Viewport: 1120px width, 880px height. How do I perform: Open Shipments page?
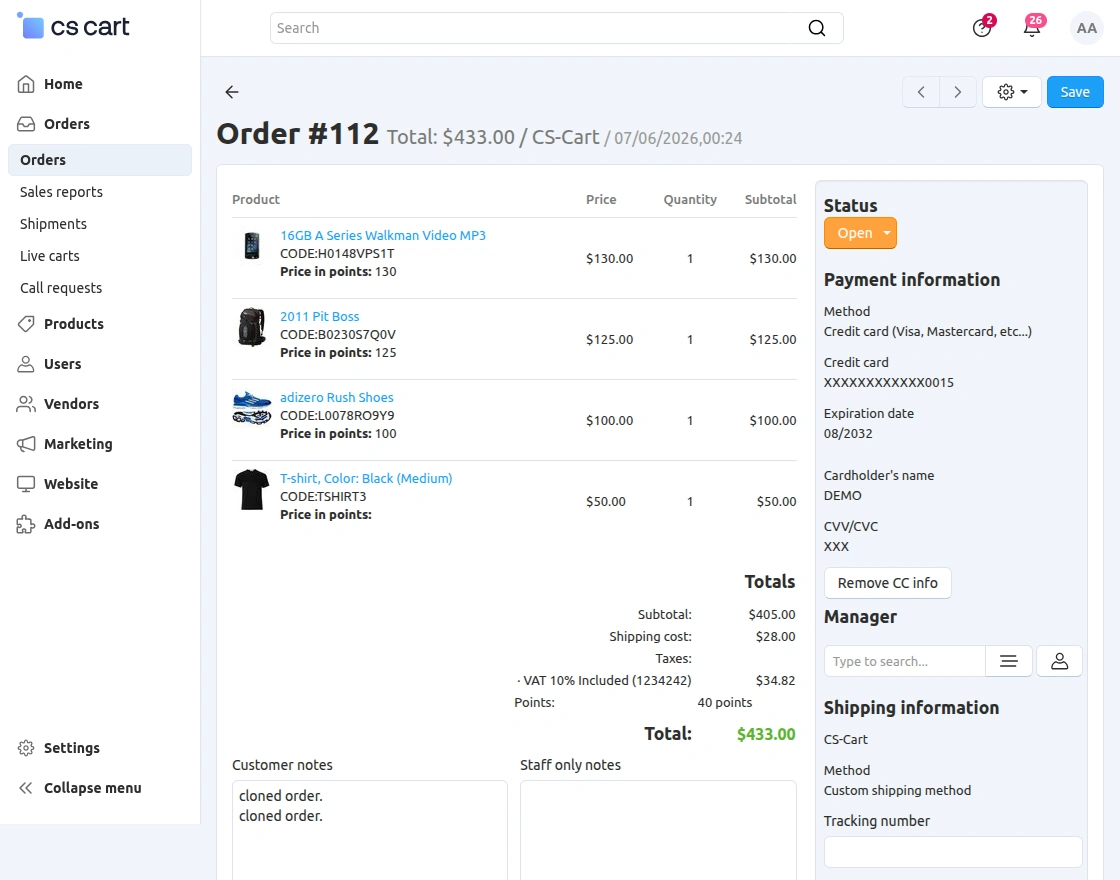coord(54,224)
